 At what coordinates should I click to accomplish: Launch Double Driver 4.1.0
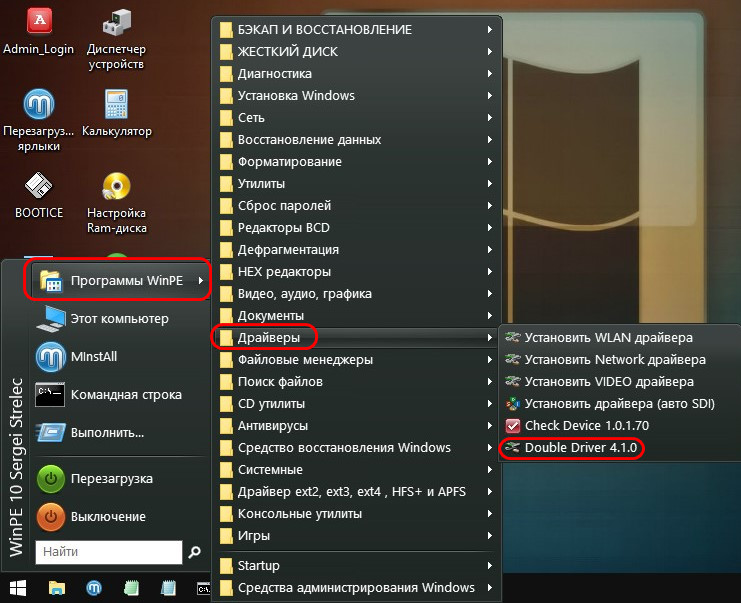pos(620,448)
